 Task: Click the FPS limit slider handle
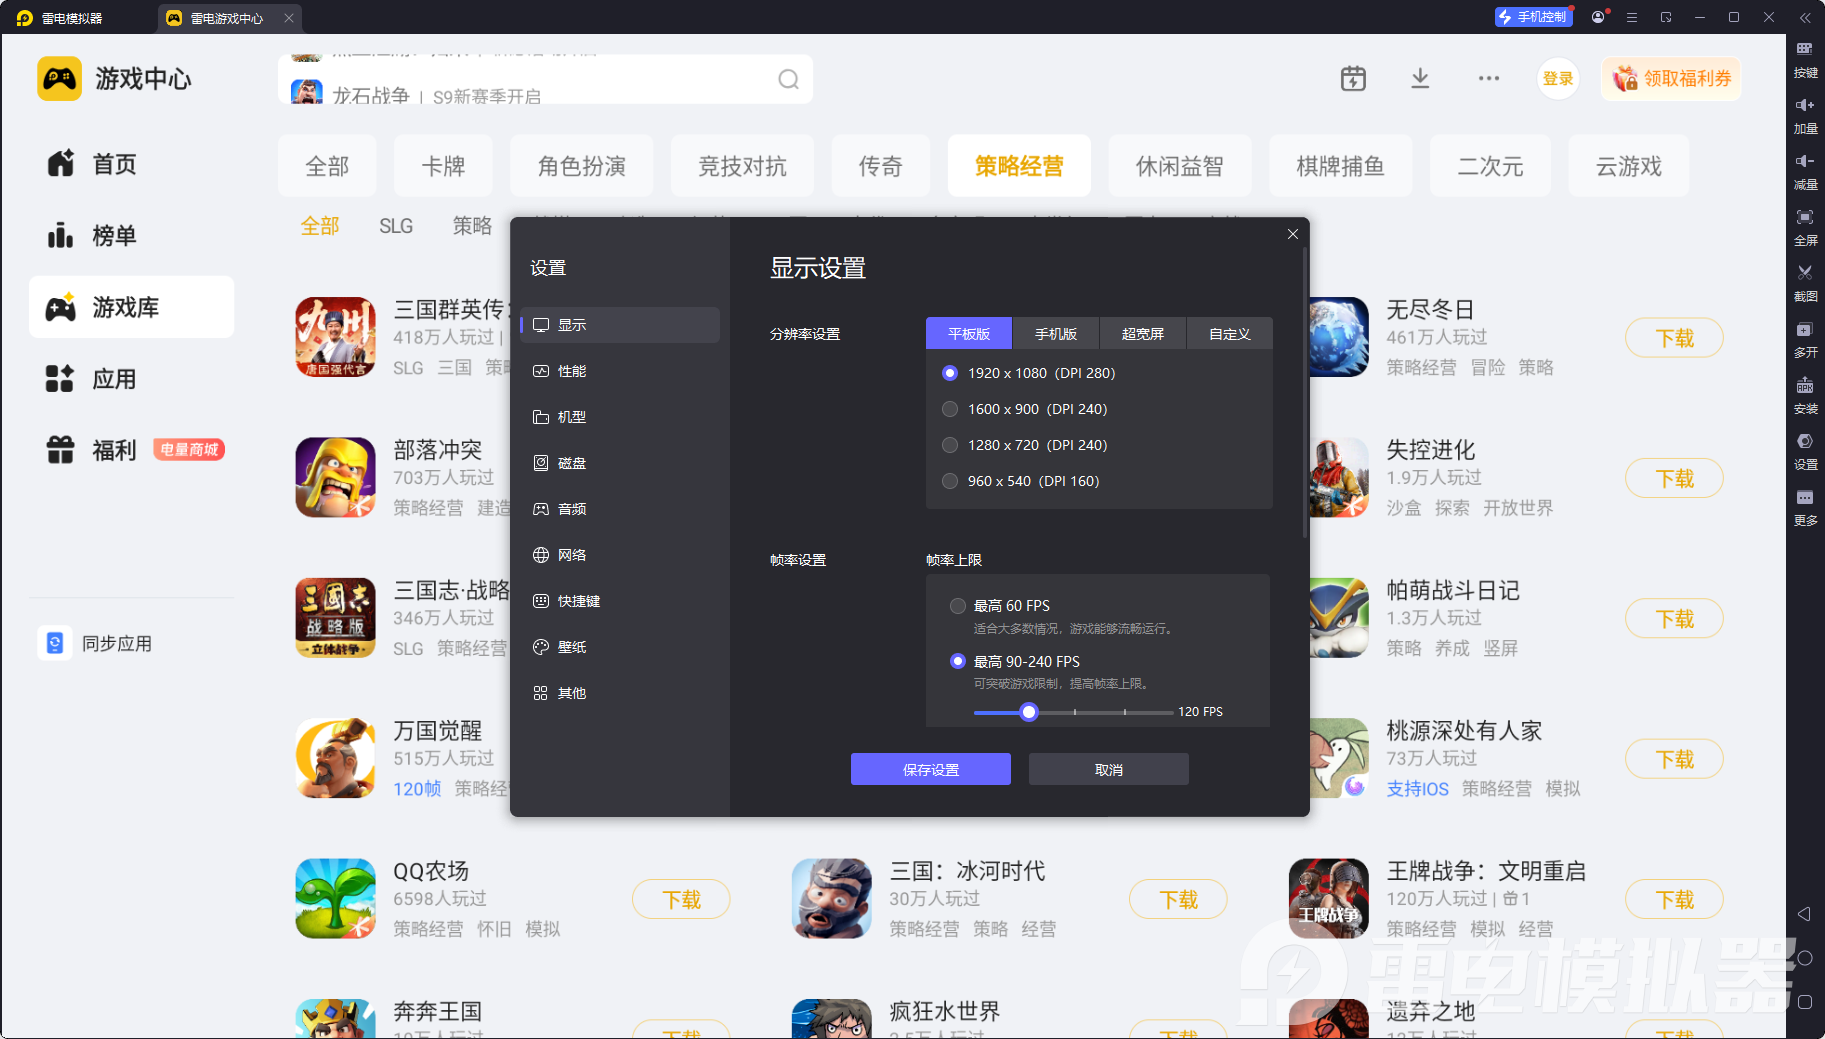pyautogui.click(x=1028, y=712)
